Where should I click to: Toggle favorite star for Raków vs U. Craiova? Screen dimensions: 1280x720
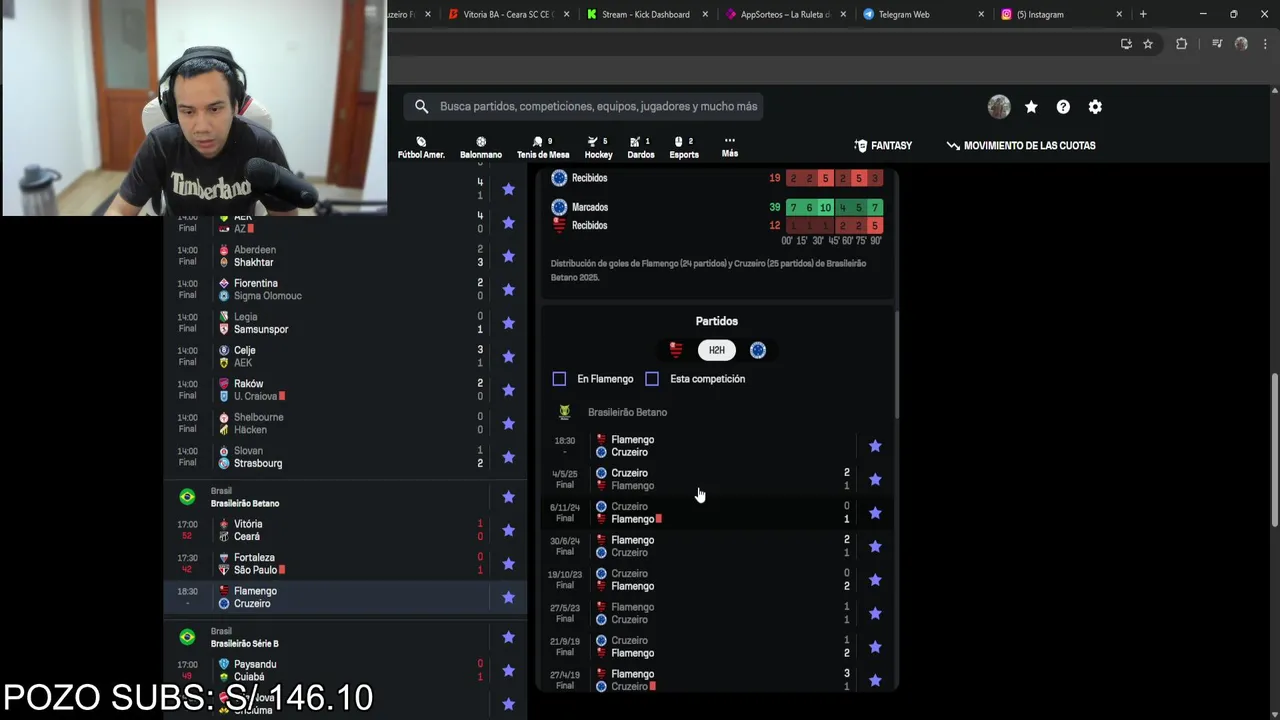click(508, 390)
